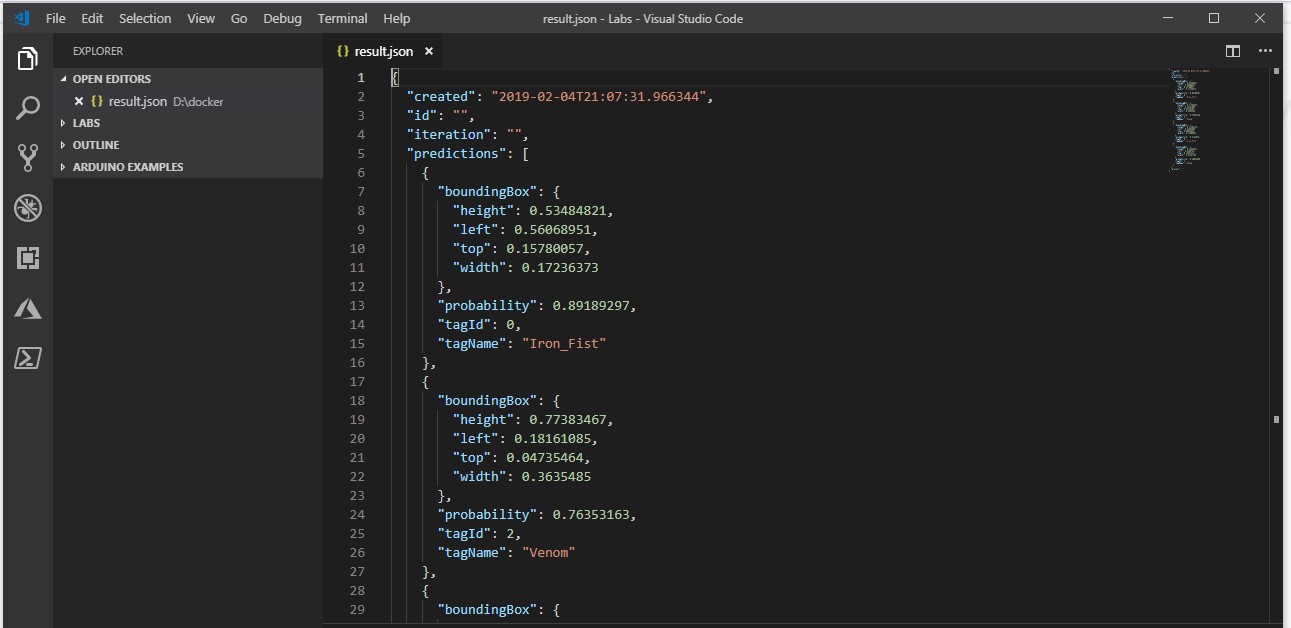The image size is (1291, 628).
Task: Click the VS Code logo in title bar
Action: point(22,17)
